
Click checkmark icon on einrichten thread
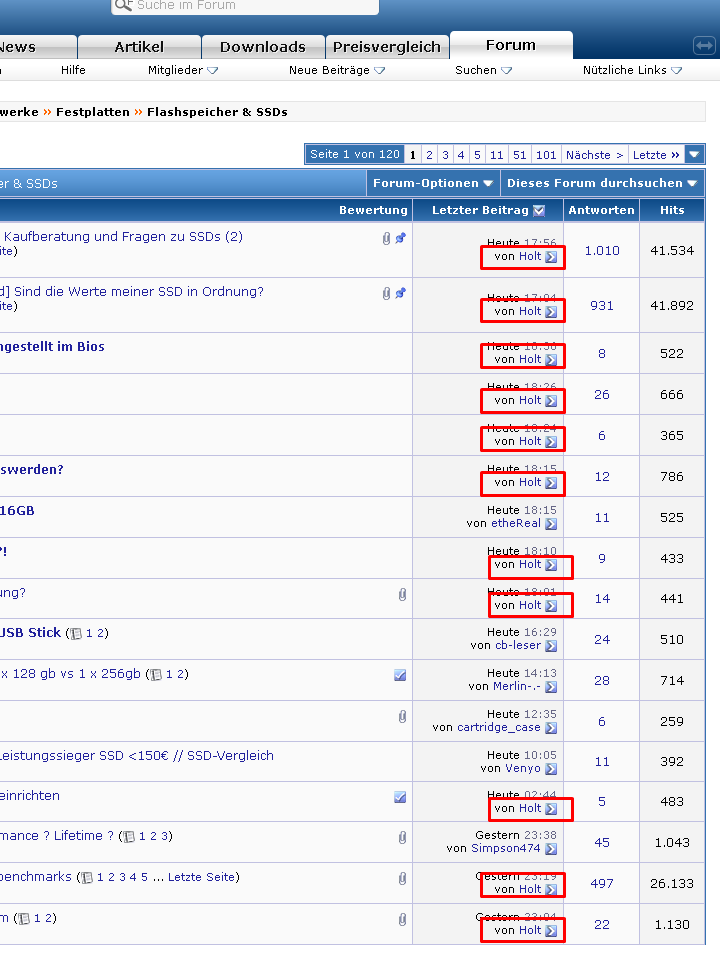click(400, 797)
